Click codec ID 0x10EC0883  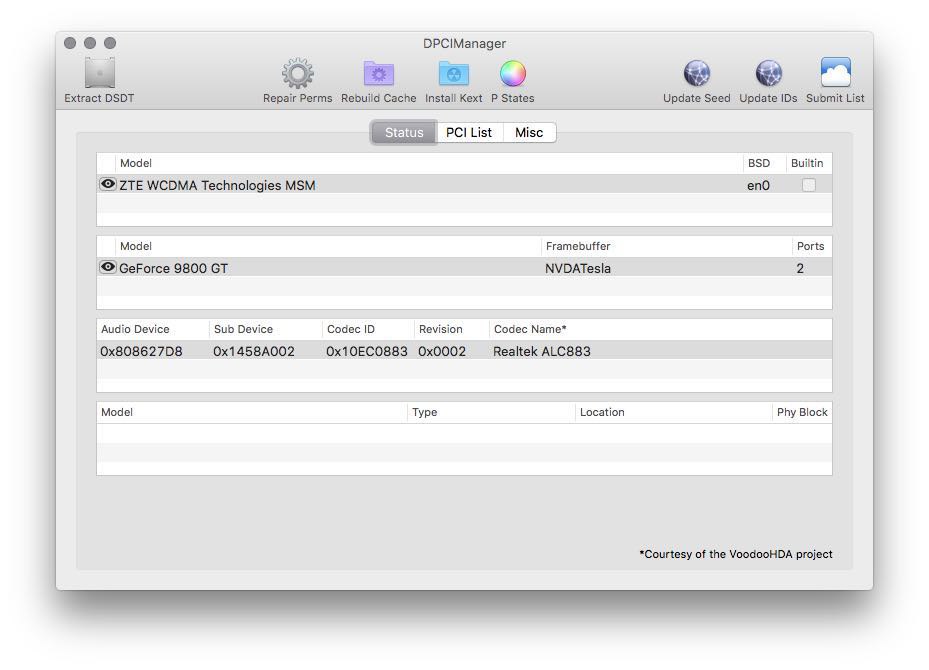point(367,351)
